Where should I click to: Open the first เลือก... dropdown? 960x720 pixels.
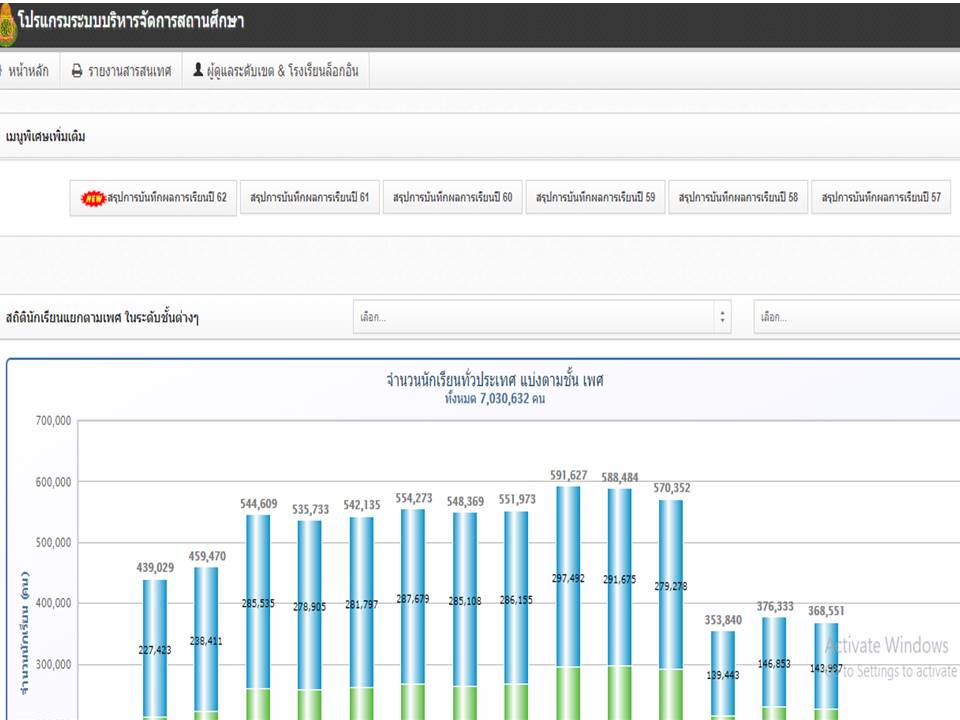pyautogui.click(x=542, y=317)
